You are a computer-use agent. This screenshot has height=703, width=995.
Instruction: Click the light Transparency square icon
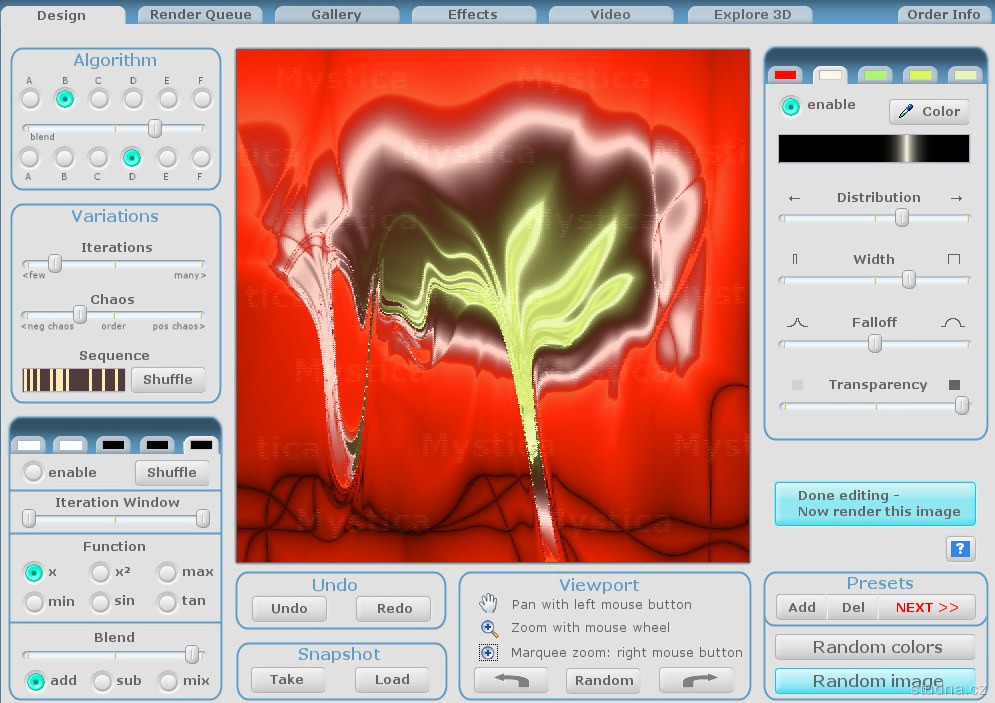pyautogui.click(x=798, y=384)
